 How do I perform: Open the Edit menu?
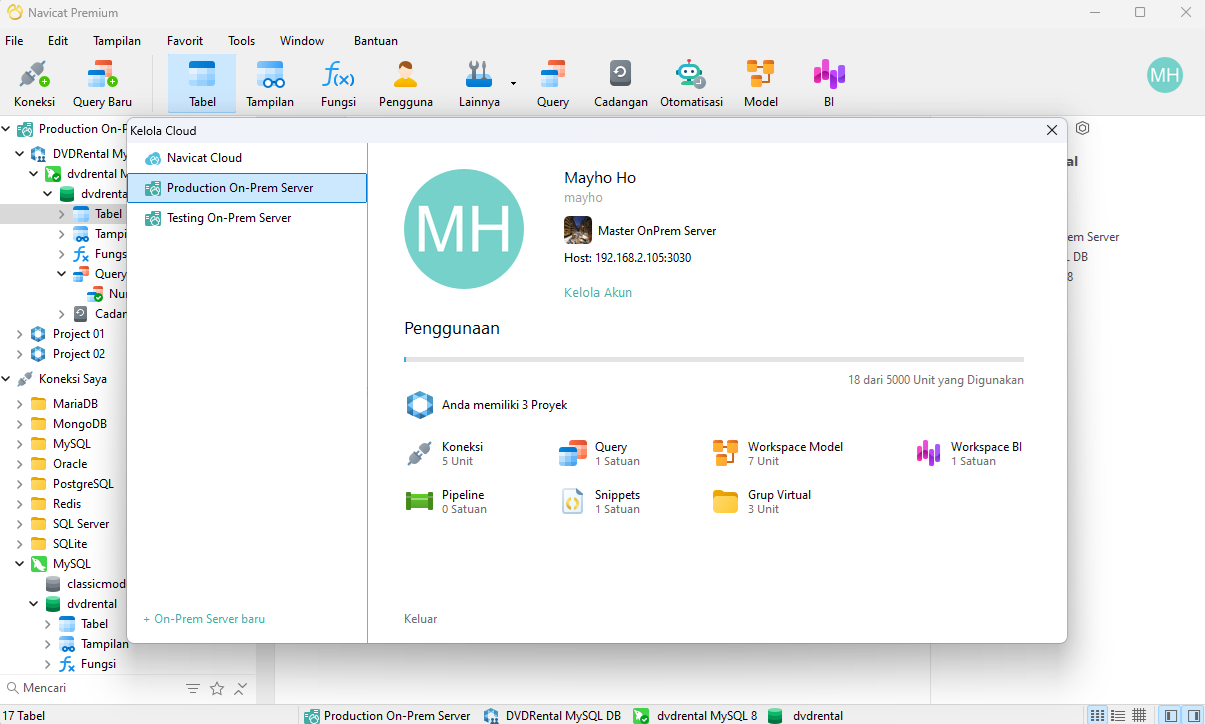click(58, 41)
